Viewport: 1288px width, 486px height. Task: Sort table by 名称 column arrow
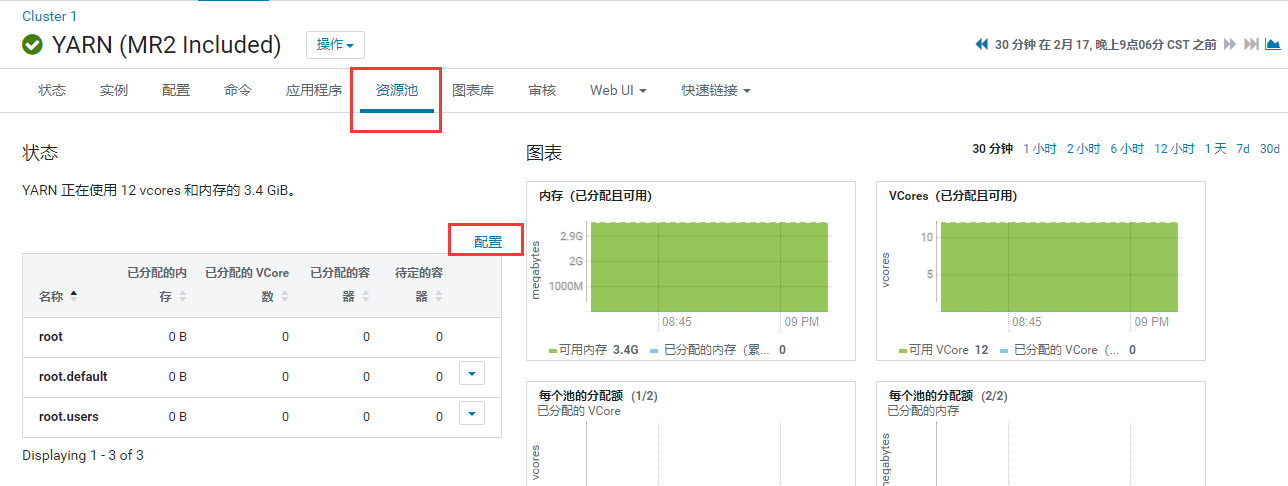pyautogui.click(x=73, y=296)
